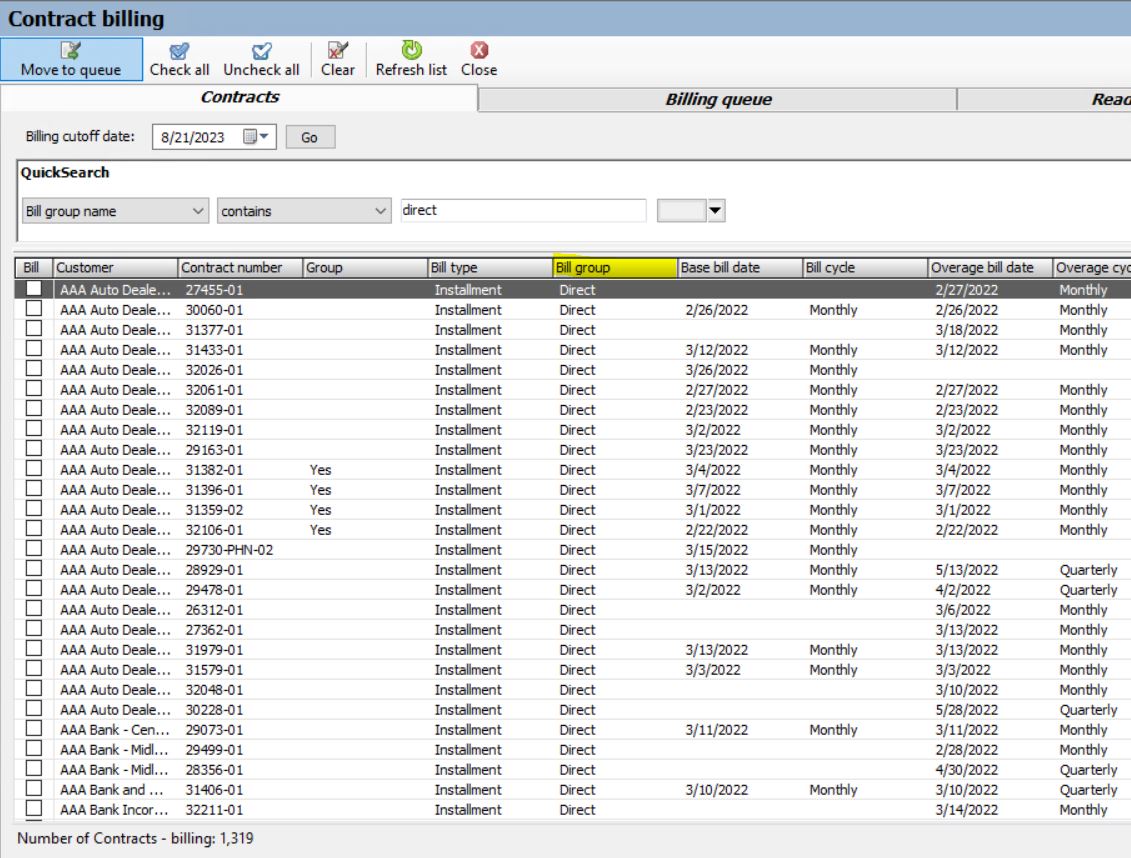Click the Billing cutoff date field
The width and height of the screenshot is (1131, 858).
pos(214,137)
